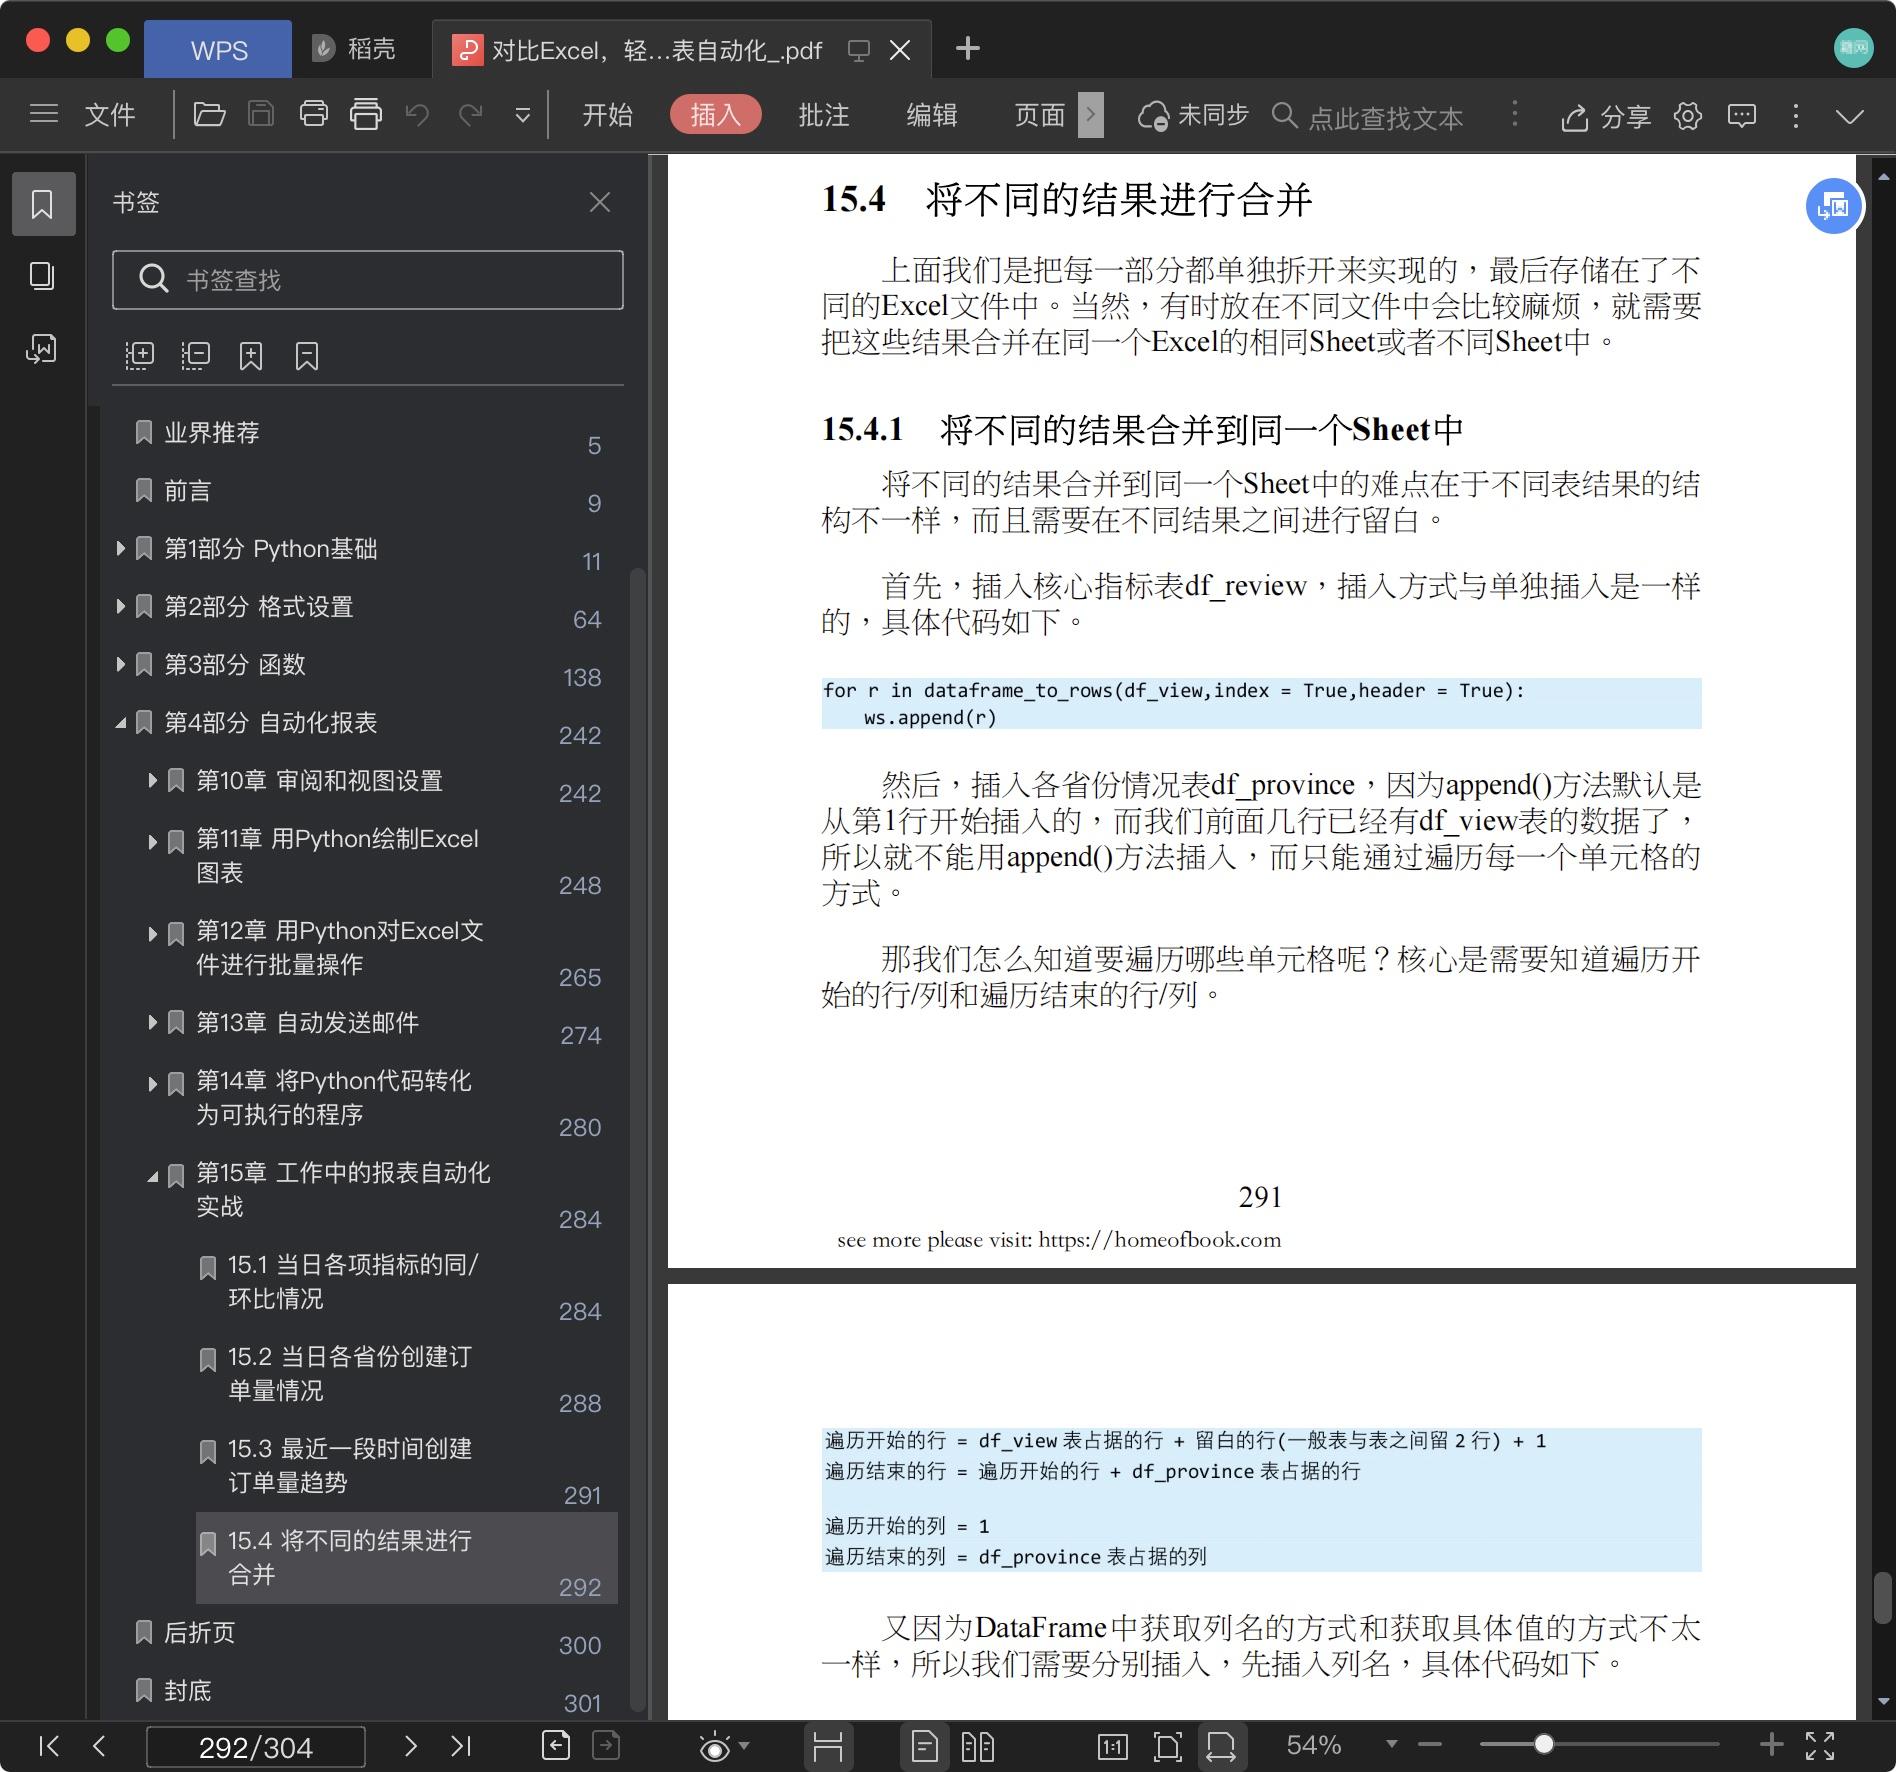Expand 第2部分 格式设置 bookmark
This screenshot has width=1896, height=1772.
[x=120, y=606]
